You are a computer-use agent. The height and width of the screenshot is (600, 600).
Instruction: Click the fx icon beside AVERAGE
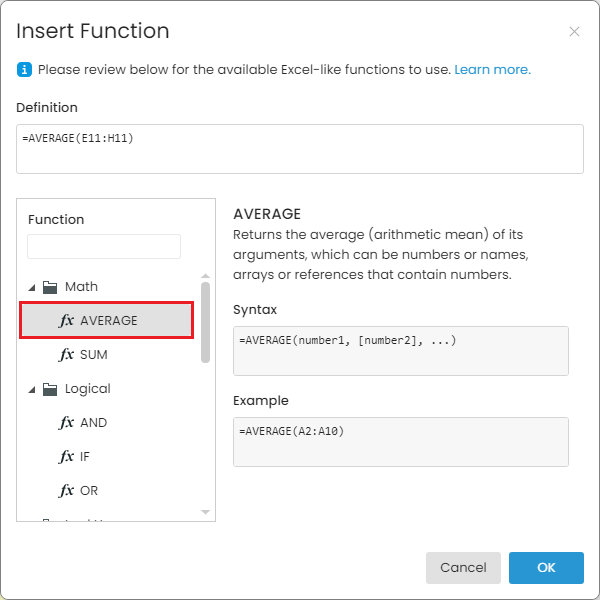pos(67,321)
